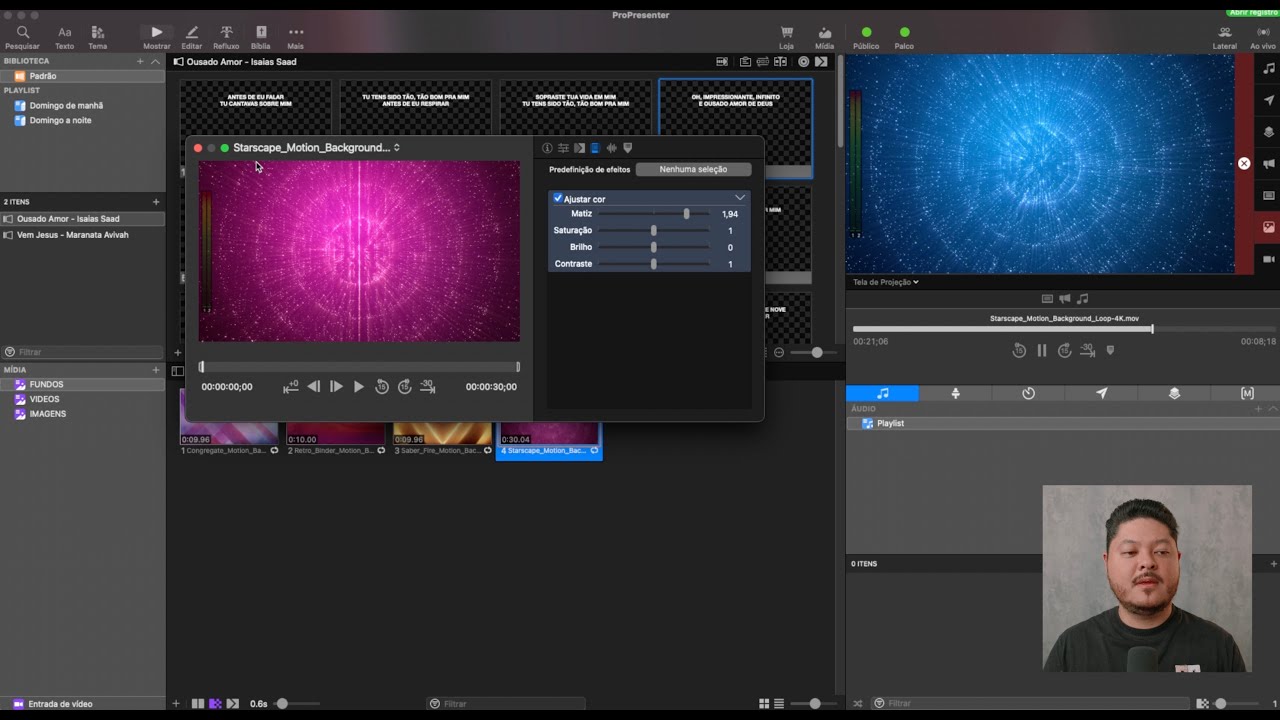Collapse the Biblioteca section
The image size is (1280, 720).
click(155, 61)
